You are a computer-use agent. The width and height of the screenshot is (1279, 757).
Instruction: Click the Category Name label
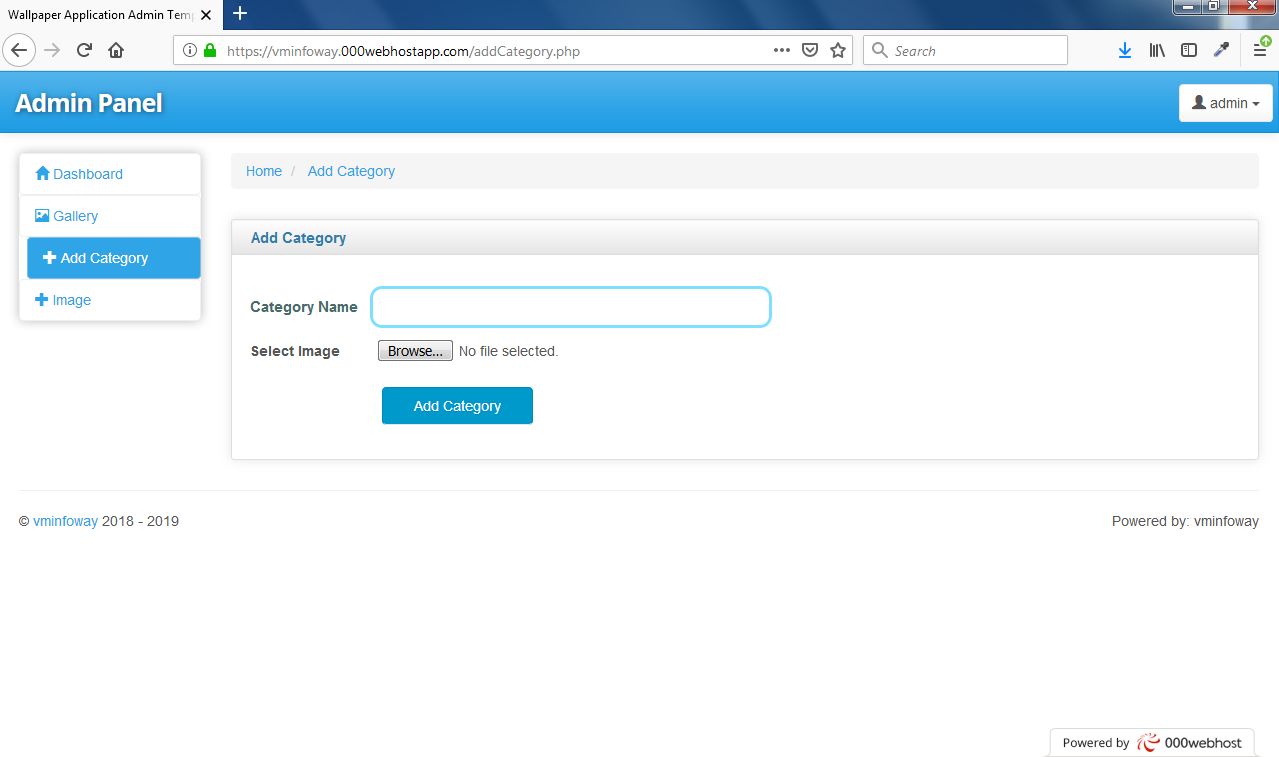304,307
